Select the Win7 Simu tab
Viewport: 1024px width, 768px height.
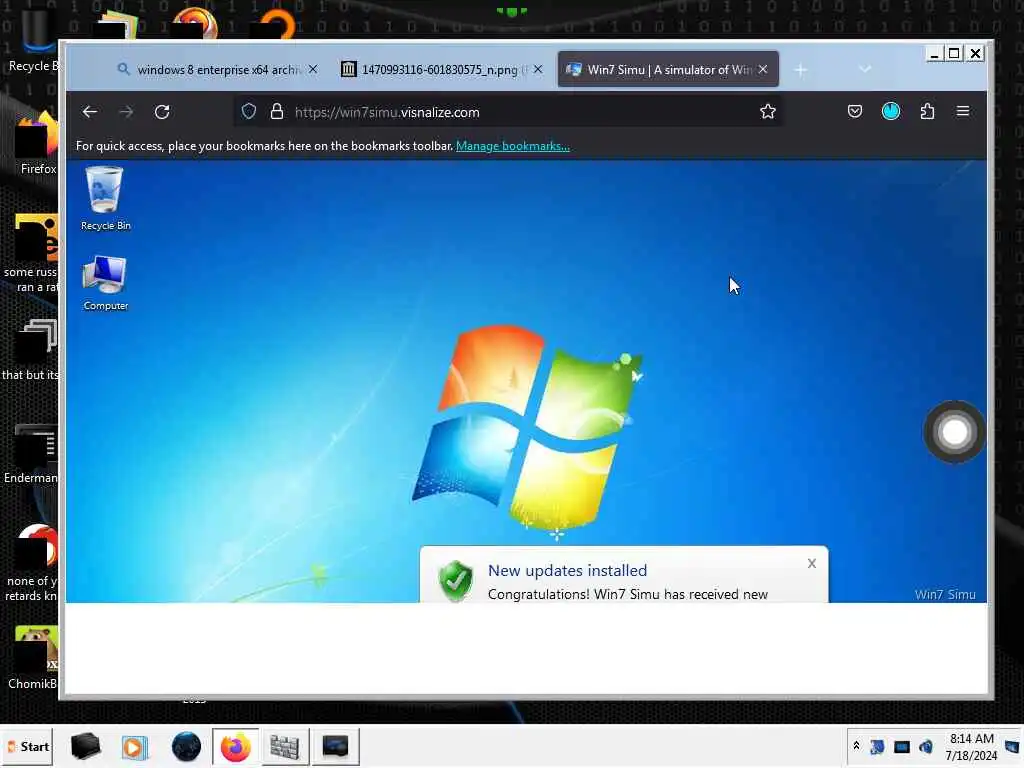[667, 69]
